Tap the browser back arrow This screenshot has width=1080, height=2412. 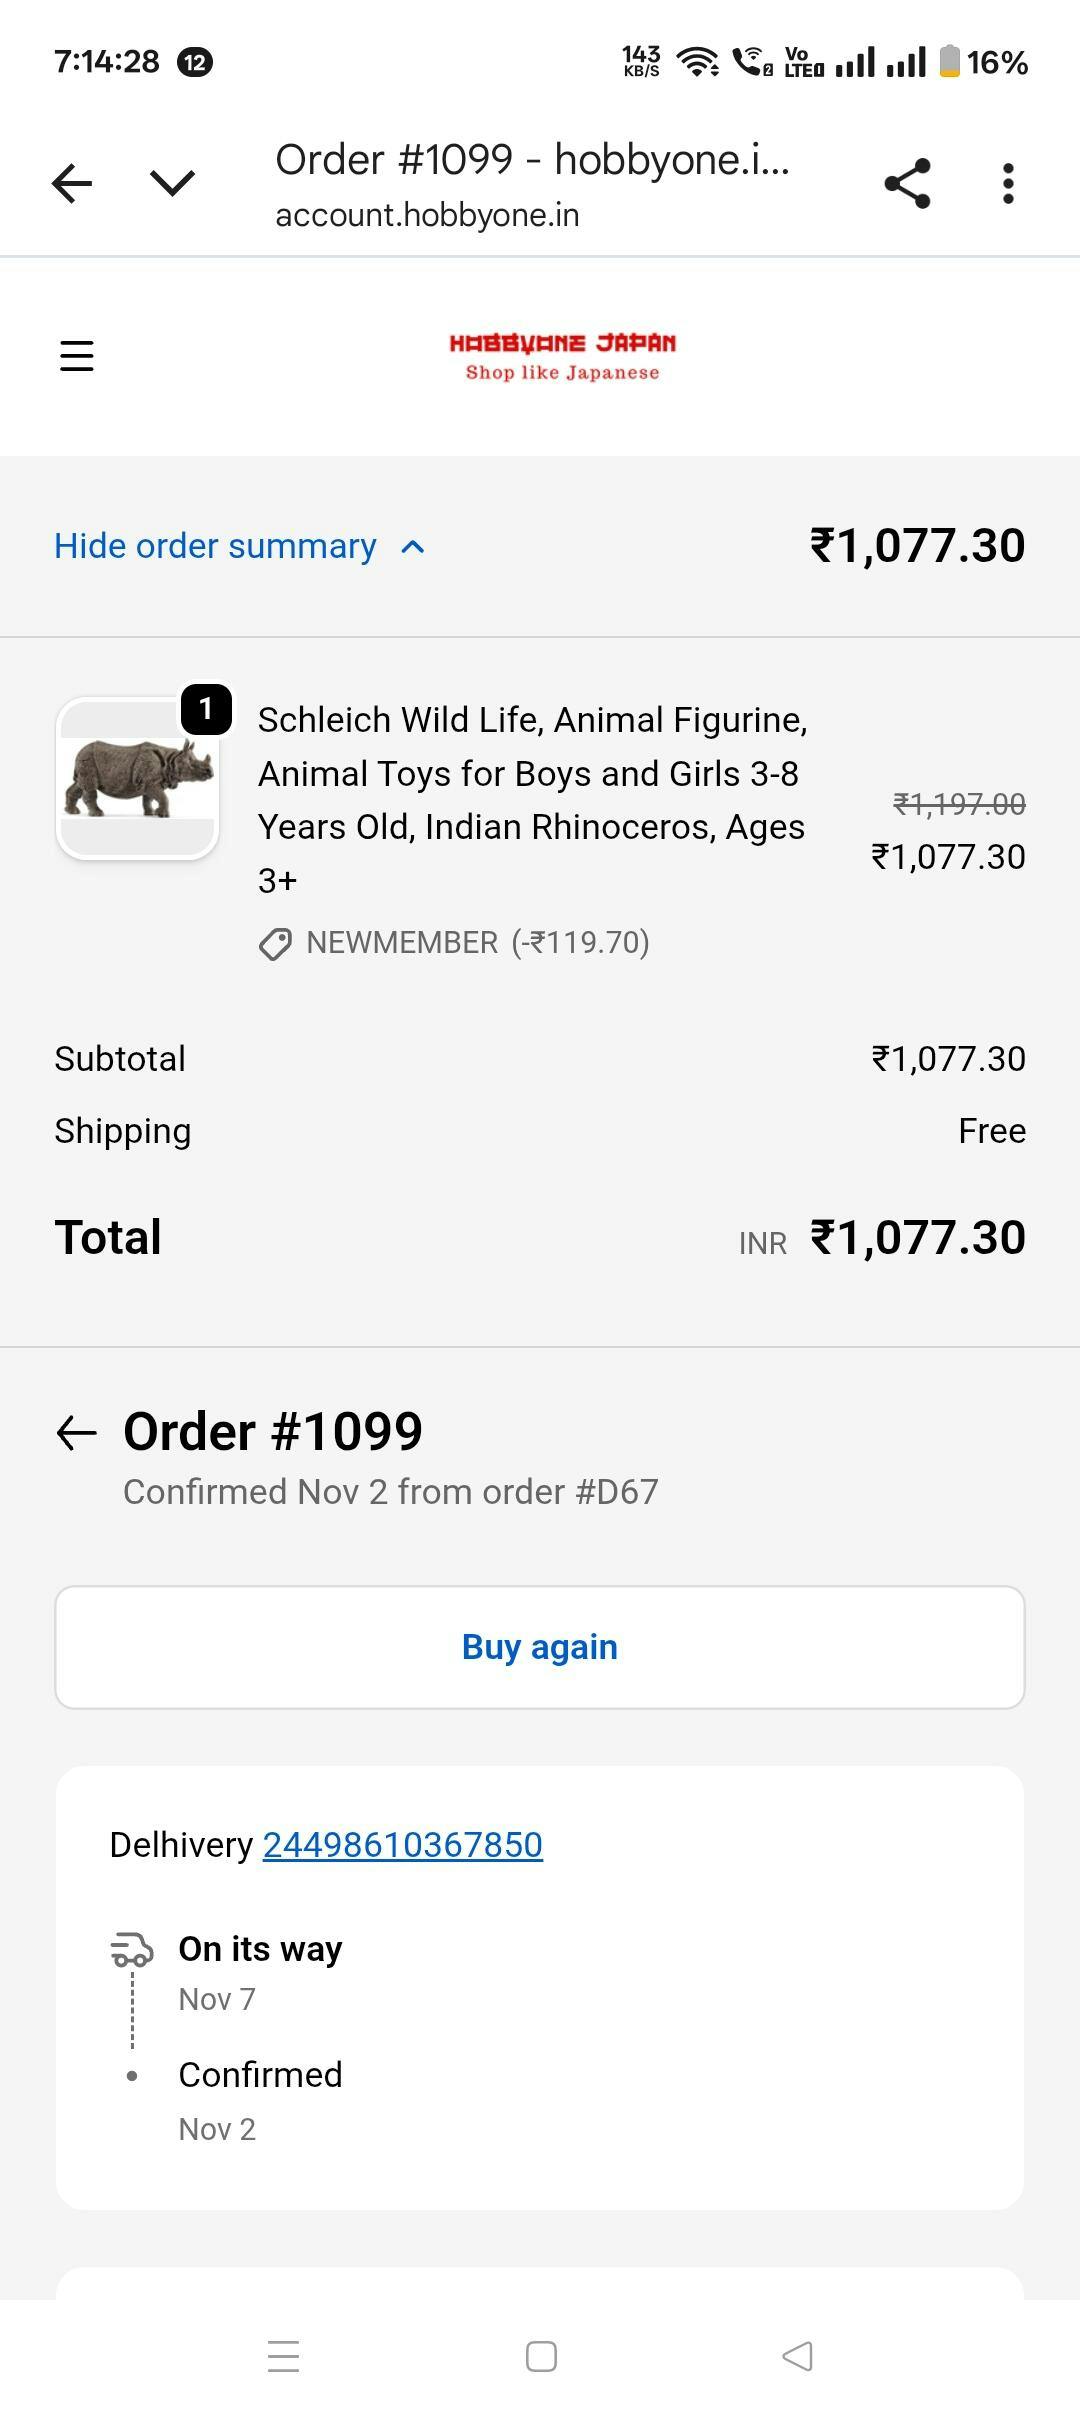(x=72, y=184)
